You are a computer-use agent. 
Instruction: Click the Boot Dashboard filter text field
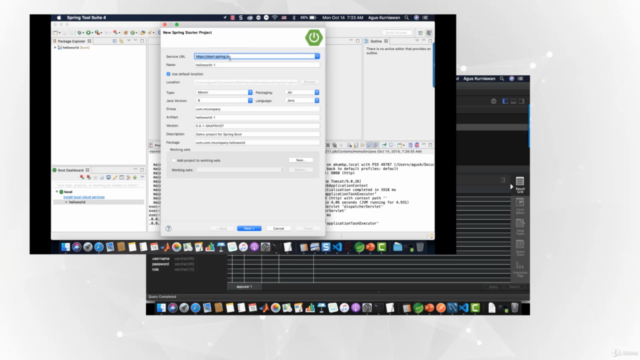[98, 185]
